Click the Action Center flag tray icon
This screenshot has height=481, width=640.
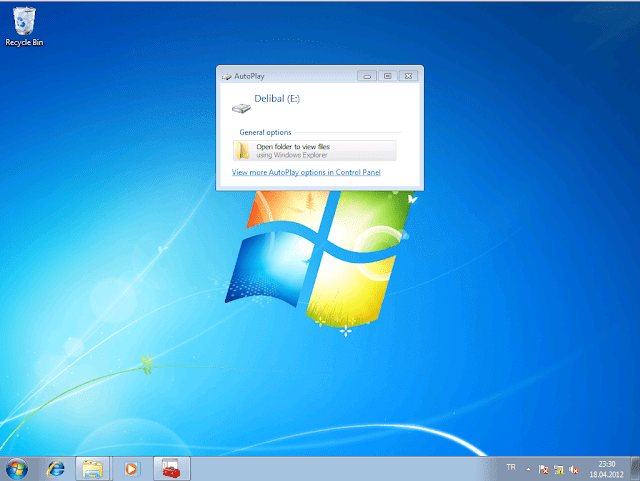tap(543, 468)
